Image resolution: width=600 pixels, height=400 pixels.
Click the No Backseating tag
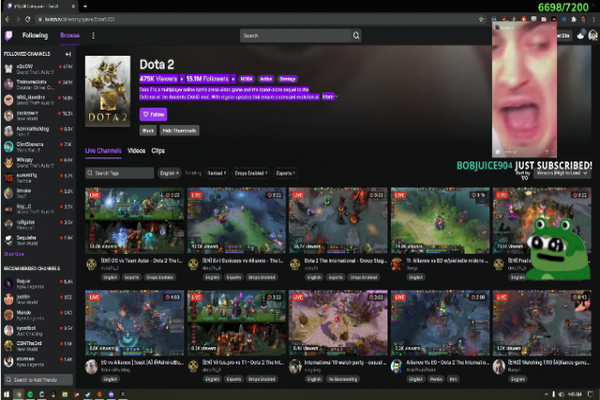(343, 379)
